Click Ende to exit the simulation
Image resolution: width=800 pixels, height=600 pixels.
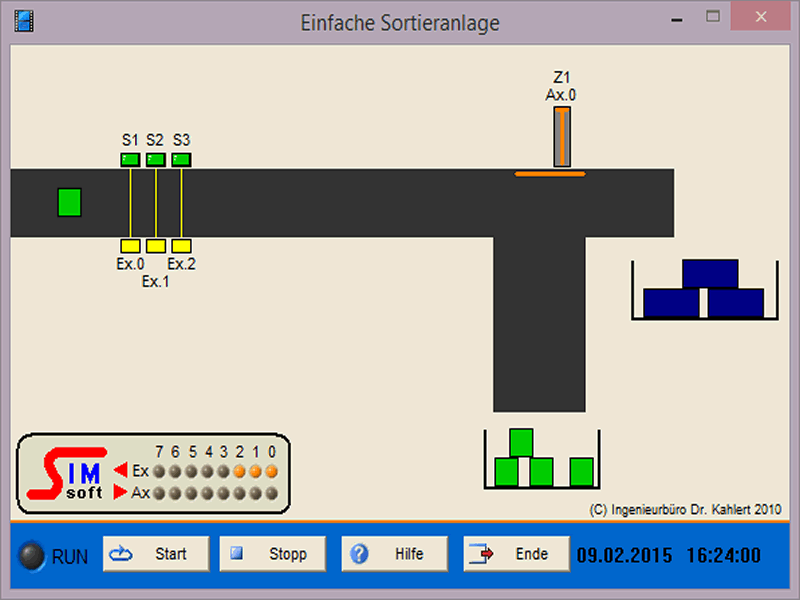pos(514,554)
